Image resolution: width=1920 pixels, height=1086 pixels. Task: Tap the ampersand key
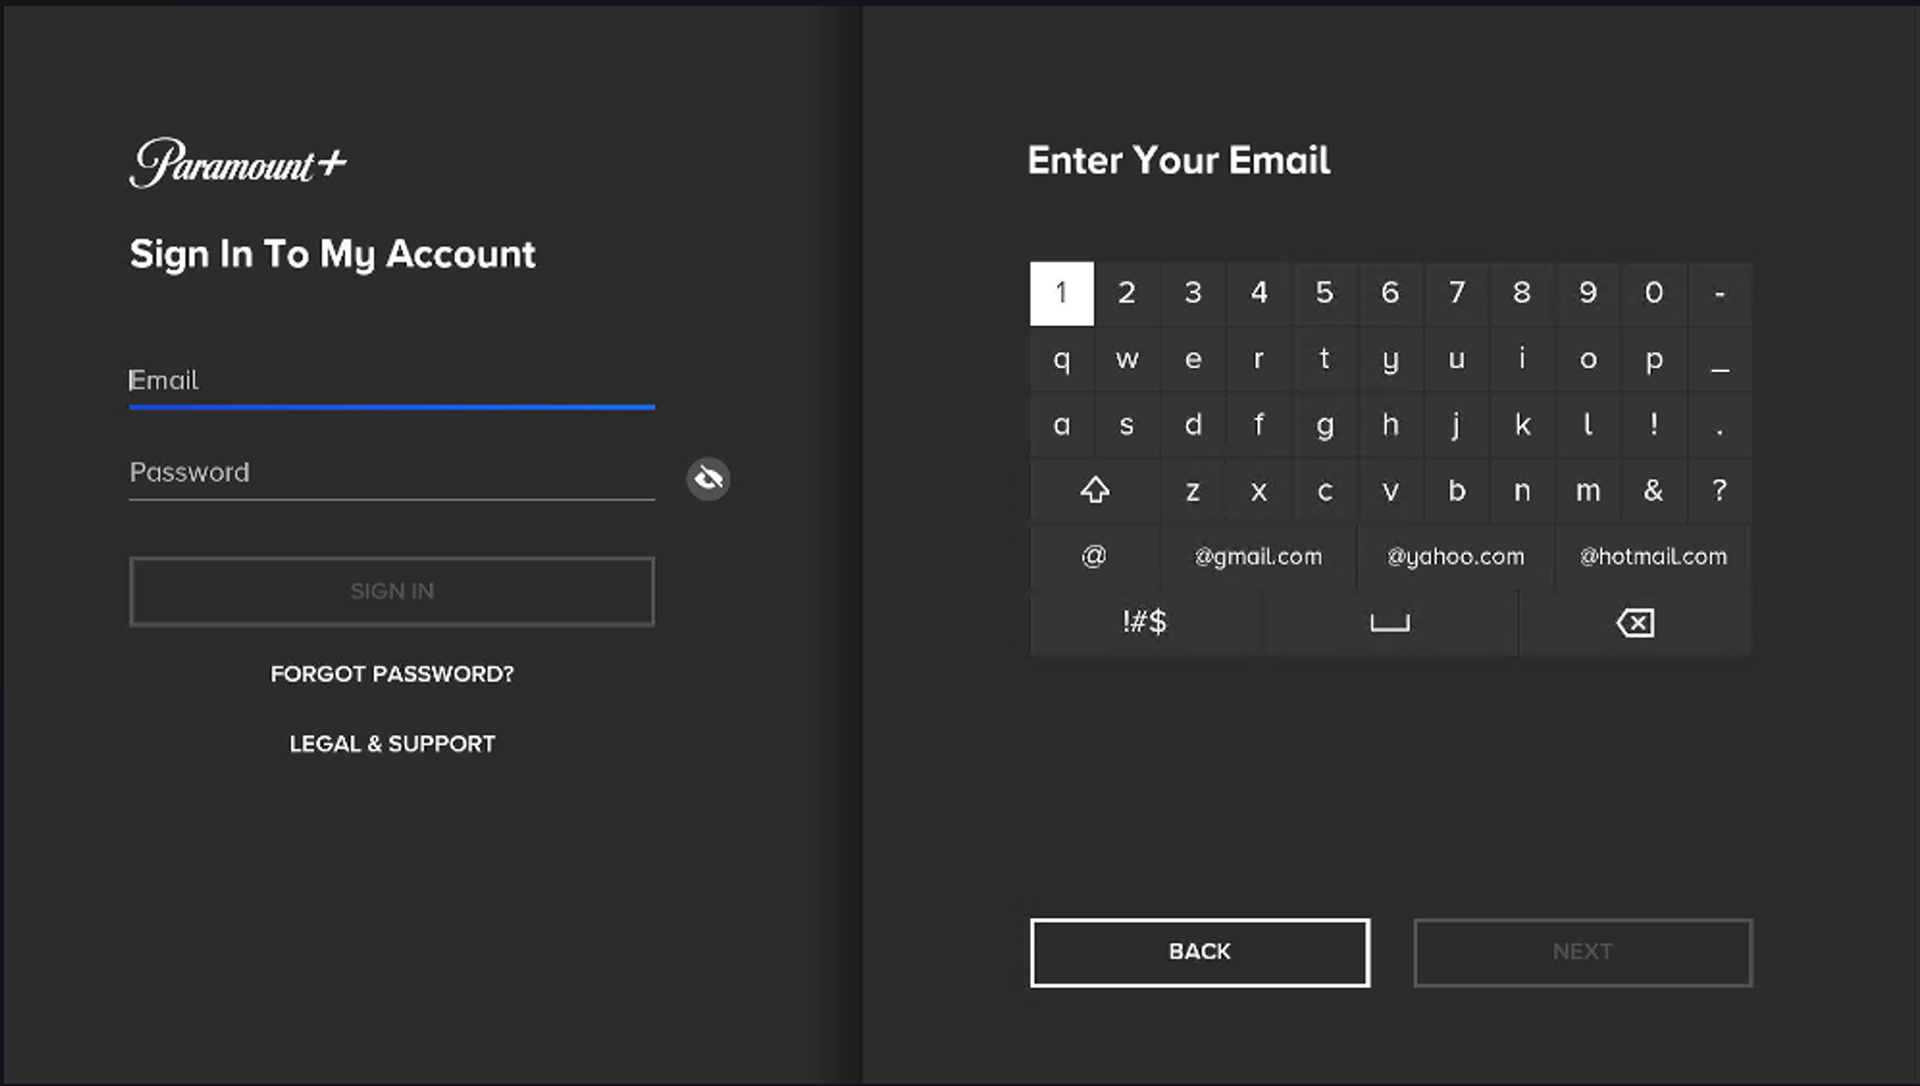tap(1654, 491)
